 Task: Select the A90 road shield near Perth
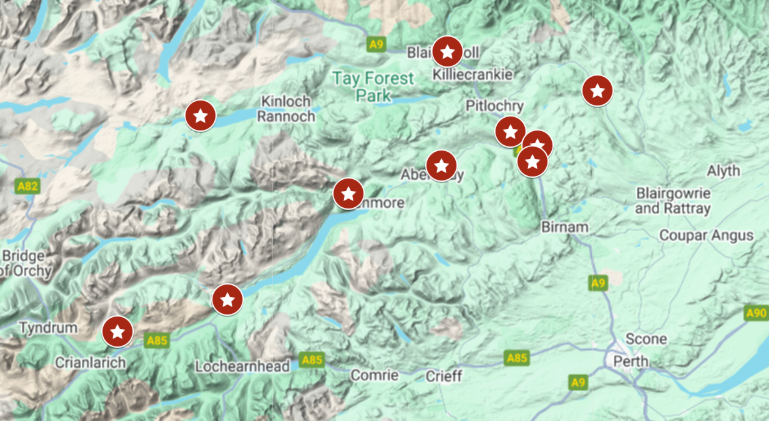756,313
